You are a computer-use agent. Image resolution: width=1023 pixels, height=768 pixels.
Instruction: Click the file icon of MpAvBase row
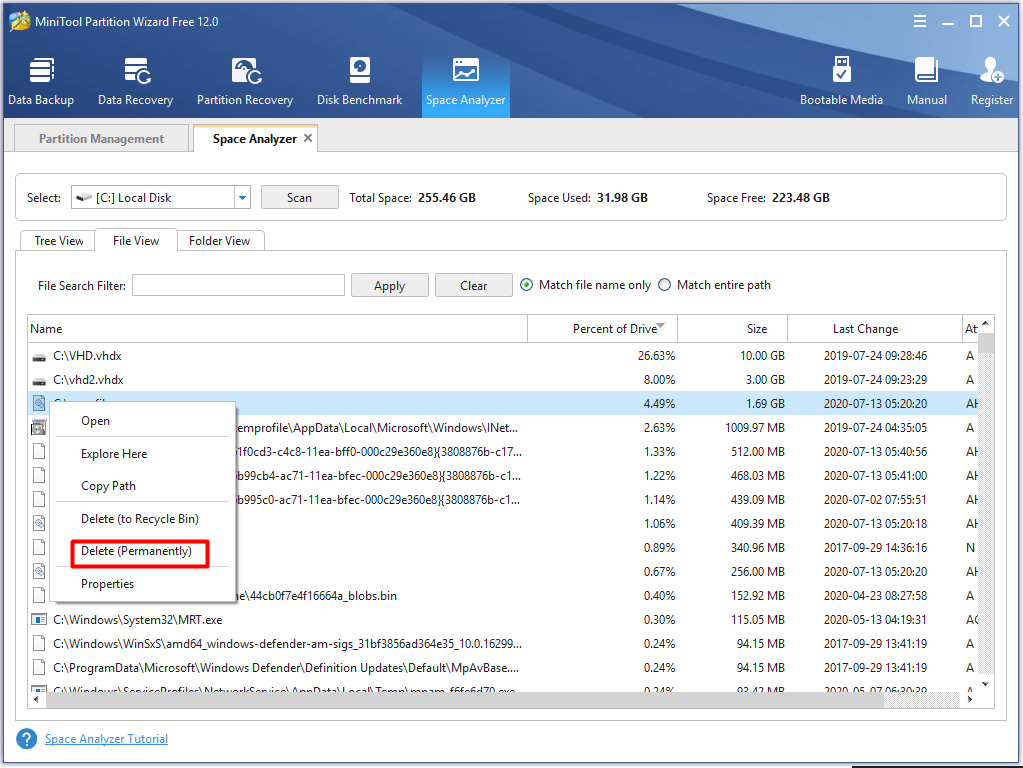point(39,668)
